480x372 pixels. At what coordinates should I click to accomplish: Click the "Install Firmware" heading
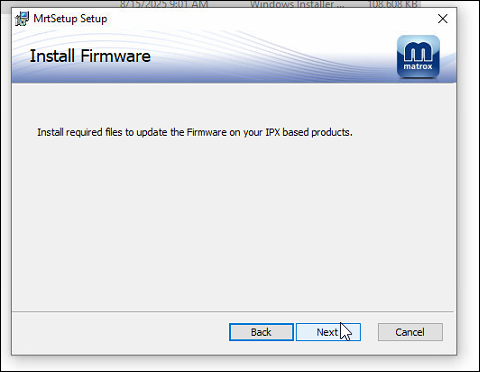[90, 56]
